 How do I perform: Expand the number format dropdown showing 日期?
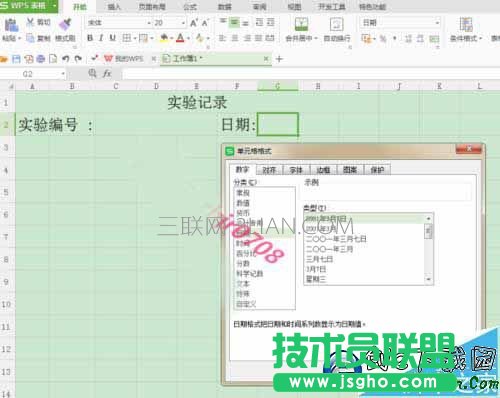pyautogui.click(x=437, y=23)
